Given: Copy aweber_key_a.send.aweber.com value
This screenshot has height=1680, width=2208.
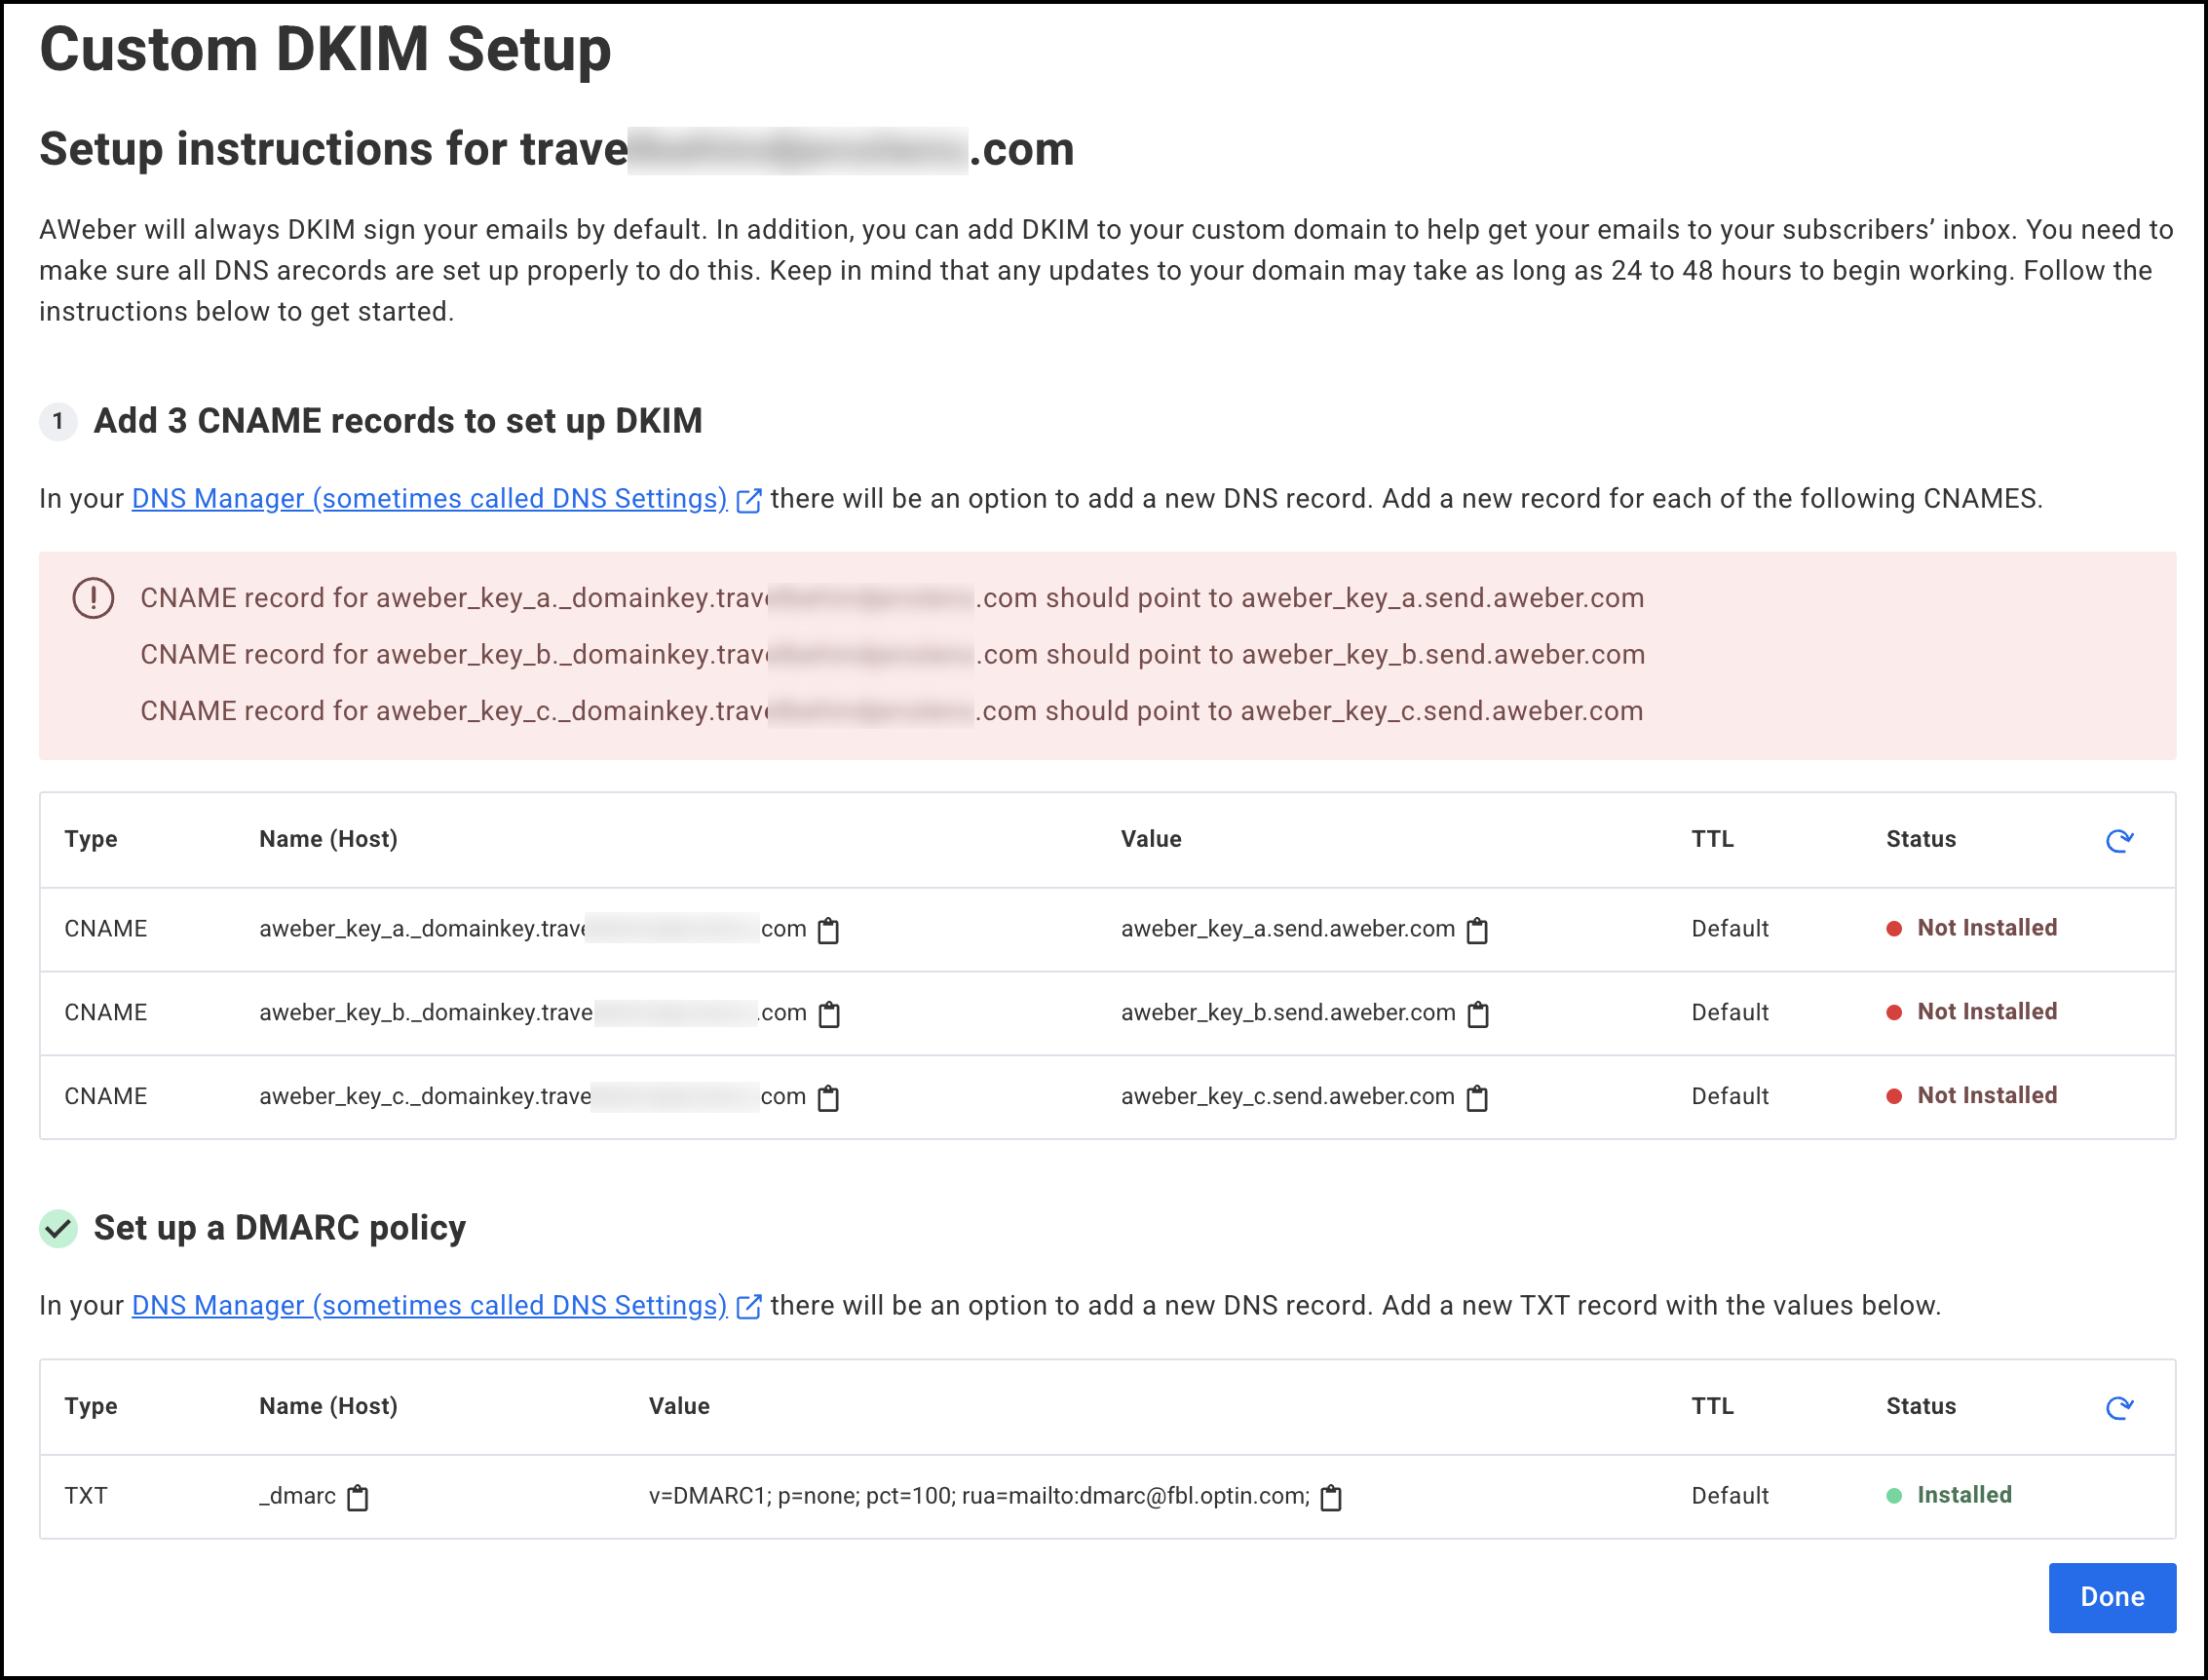Looking at the screenshot, I should 1477,930.
